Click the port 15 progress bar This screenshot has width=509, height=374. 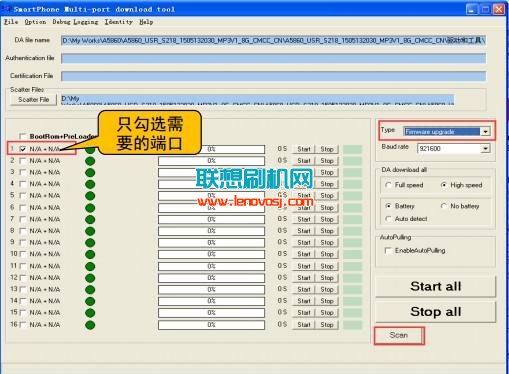coord(211,313)
